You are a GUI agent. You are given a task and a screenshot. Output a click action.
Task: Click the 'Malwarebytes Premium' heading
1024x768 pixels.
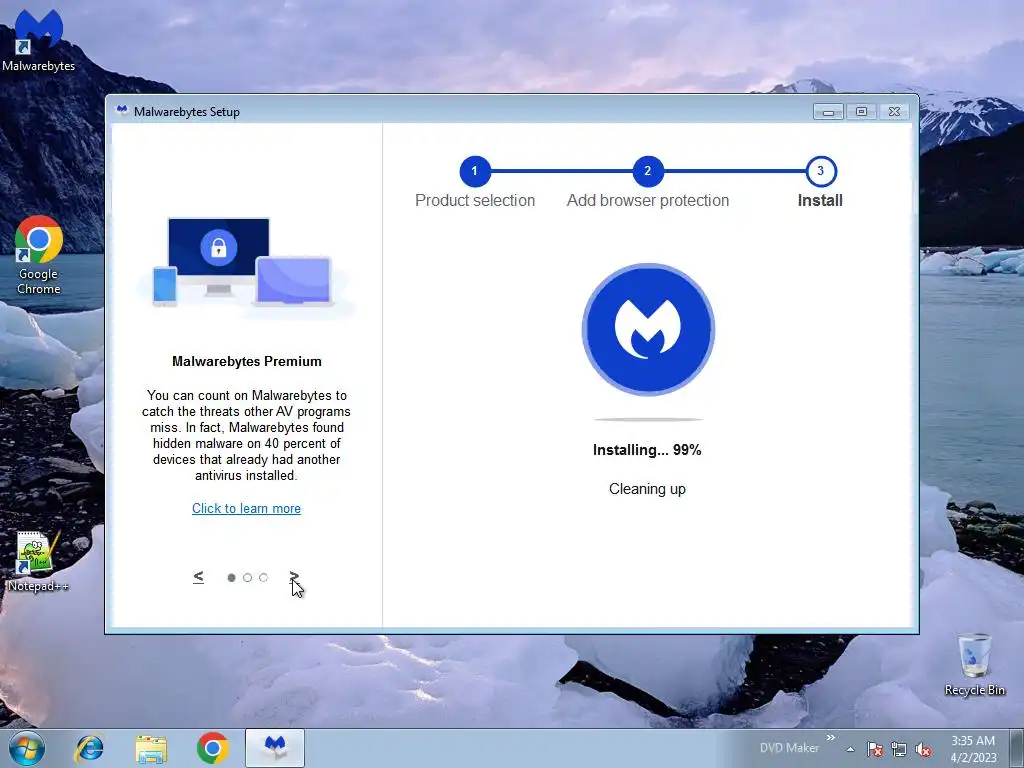click(x=247, y=361)
